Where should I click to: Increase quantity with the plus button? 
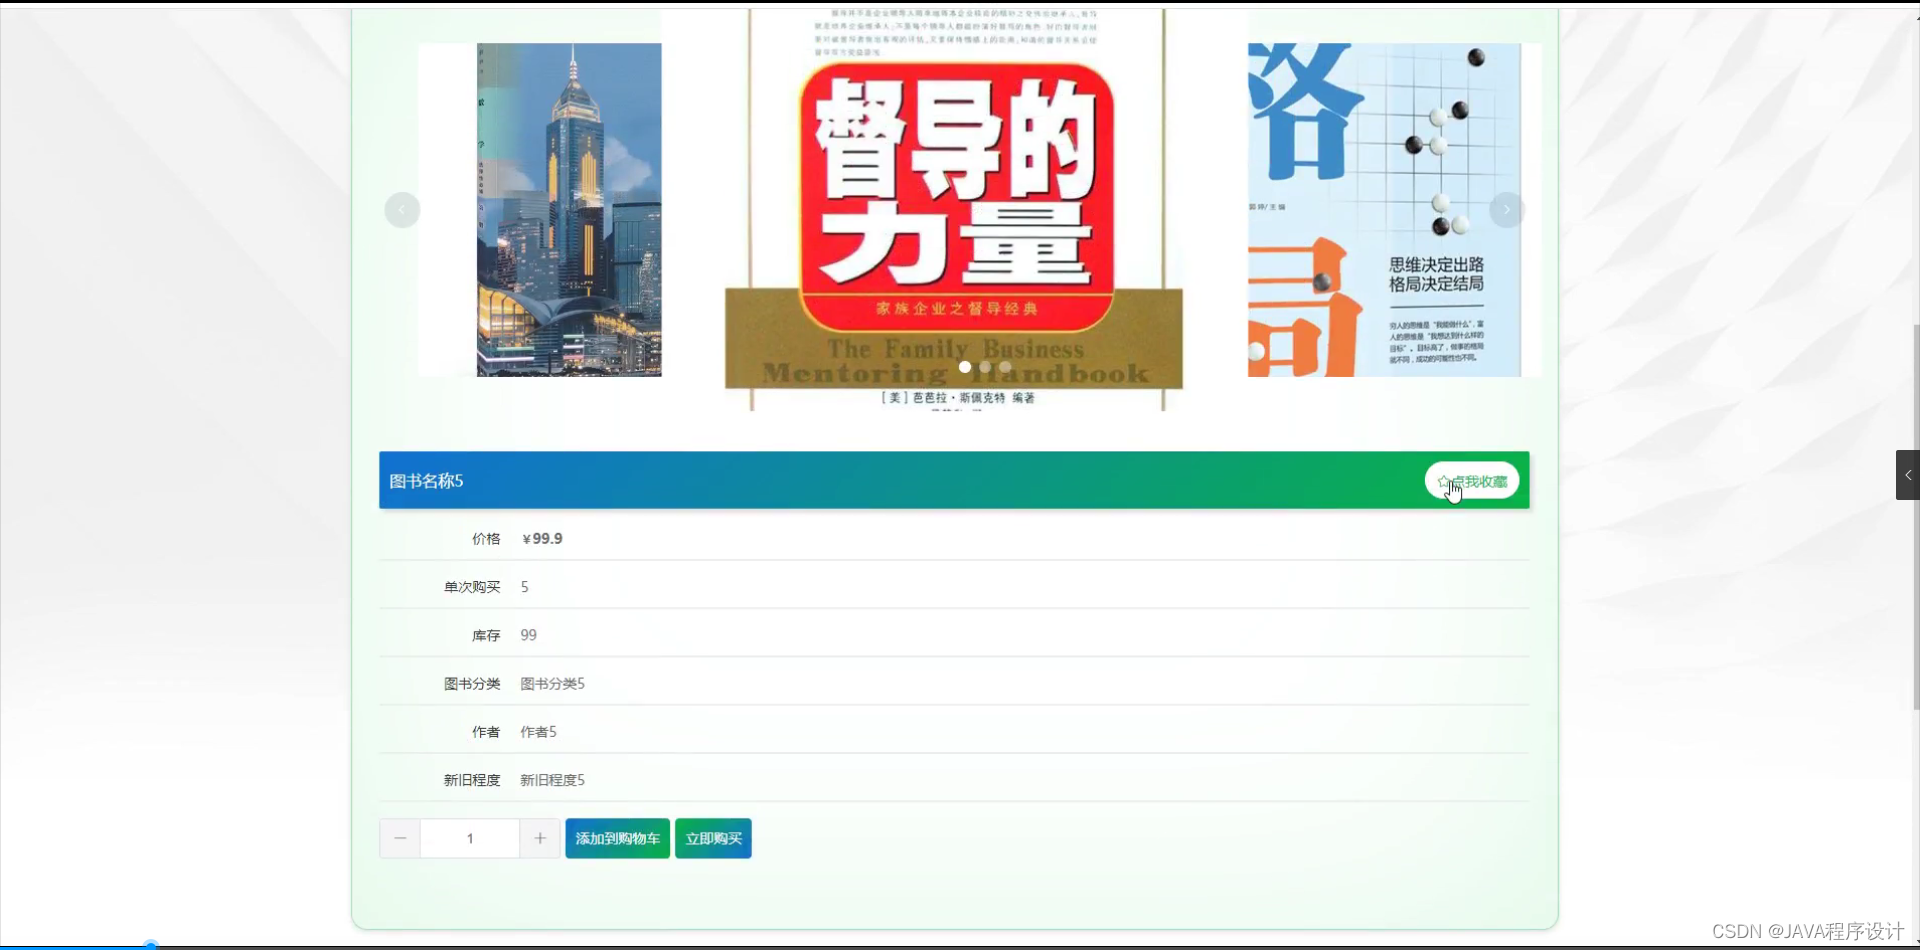pos(540,838)
